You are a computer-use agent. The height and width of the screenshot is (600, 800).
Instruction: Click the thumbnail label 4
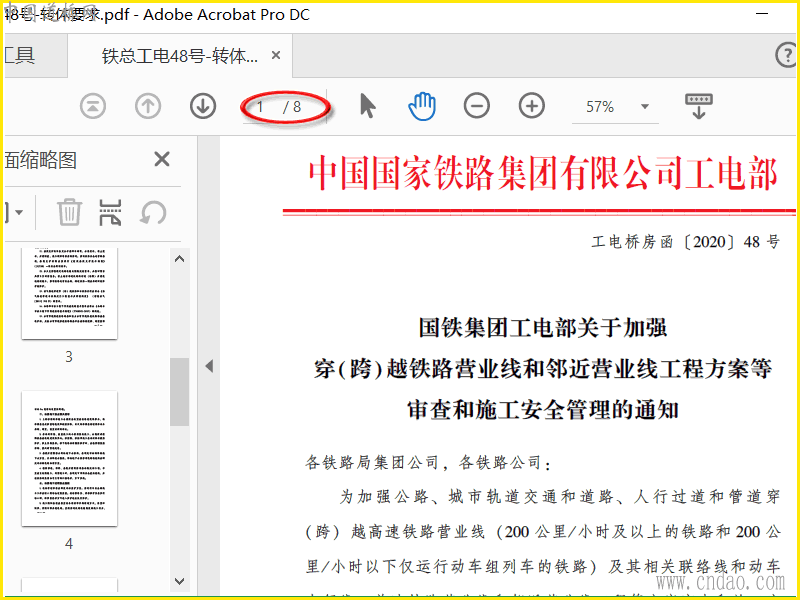coord(69,544)
